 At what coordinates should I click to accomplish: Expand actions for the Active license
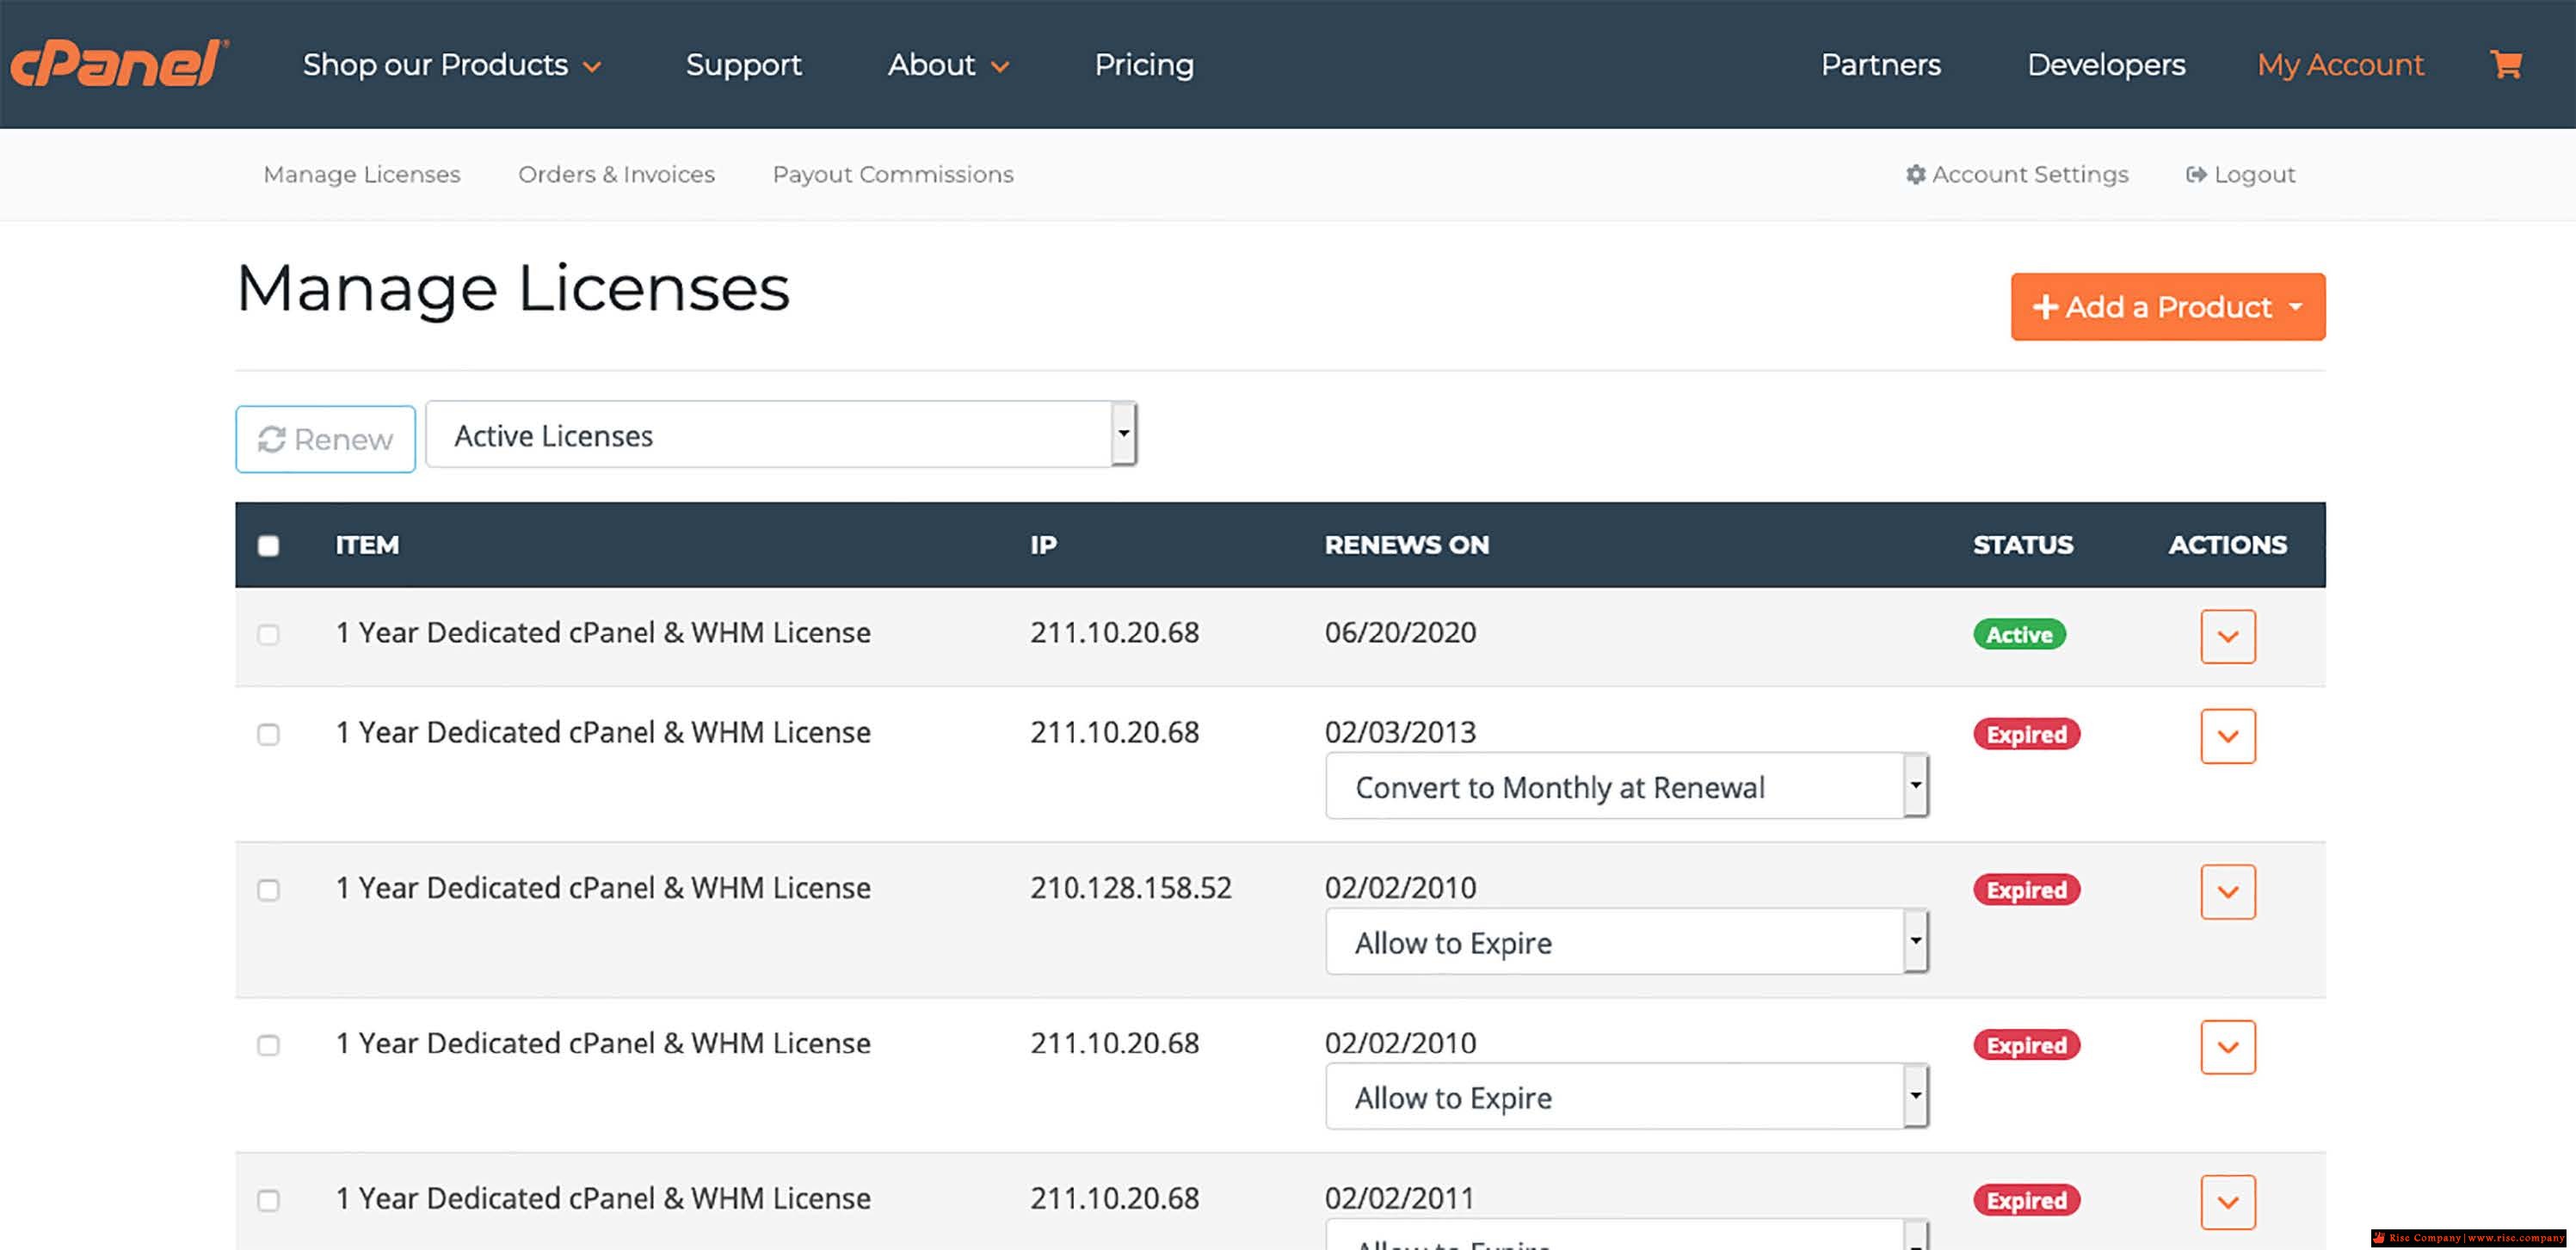[x=2228, y=636]
